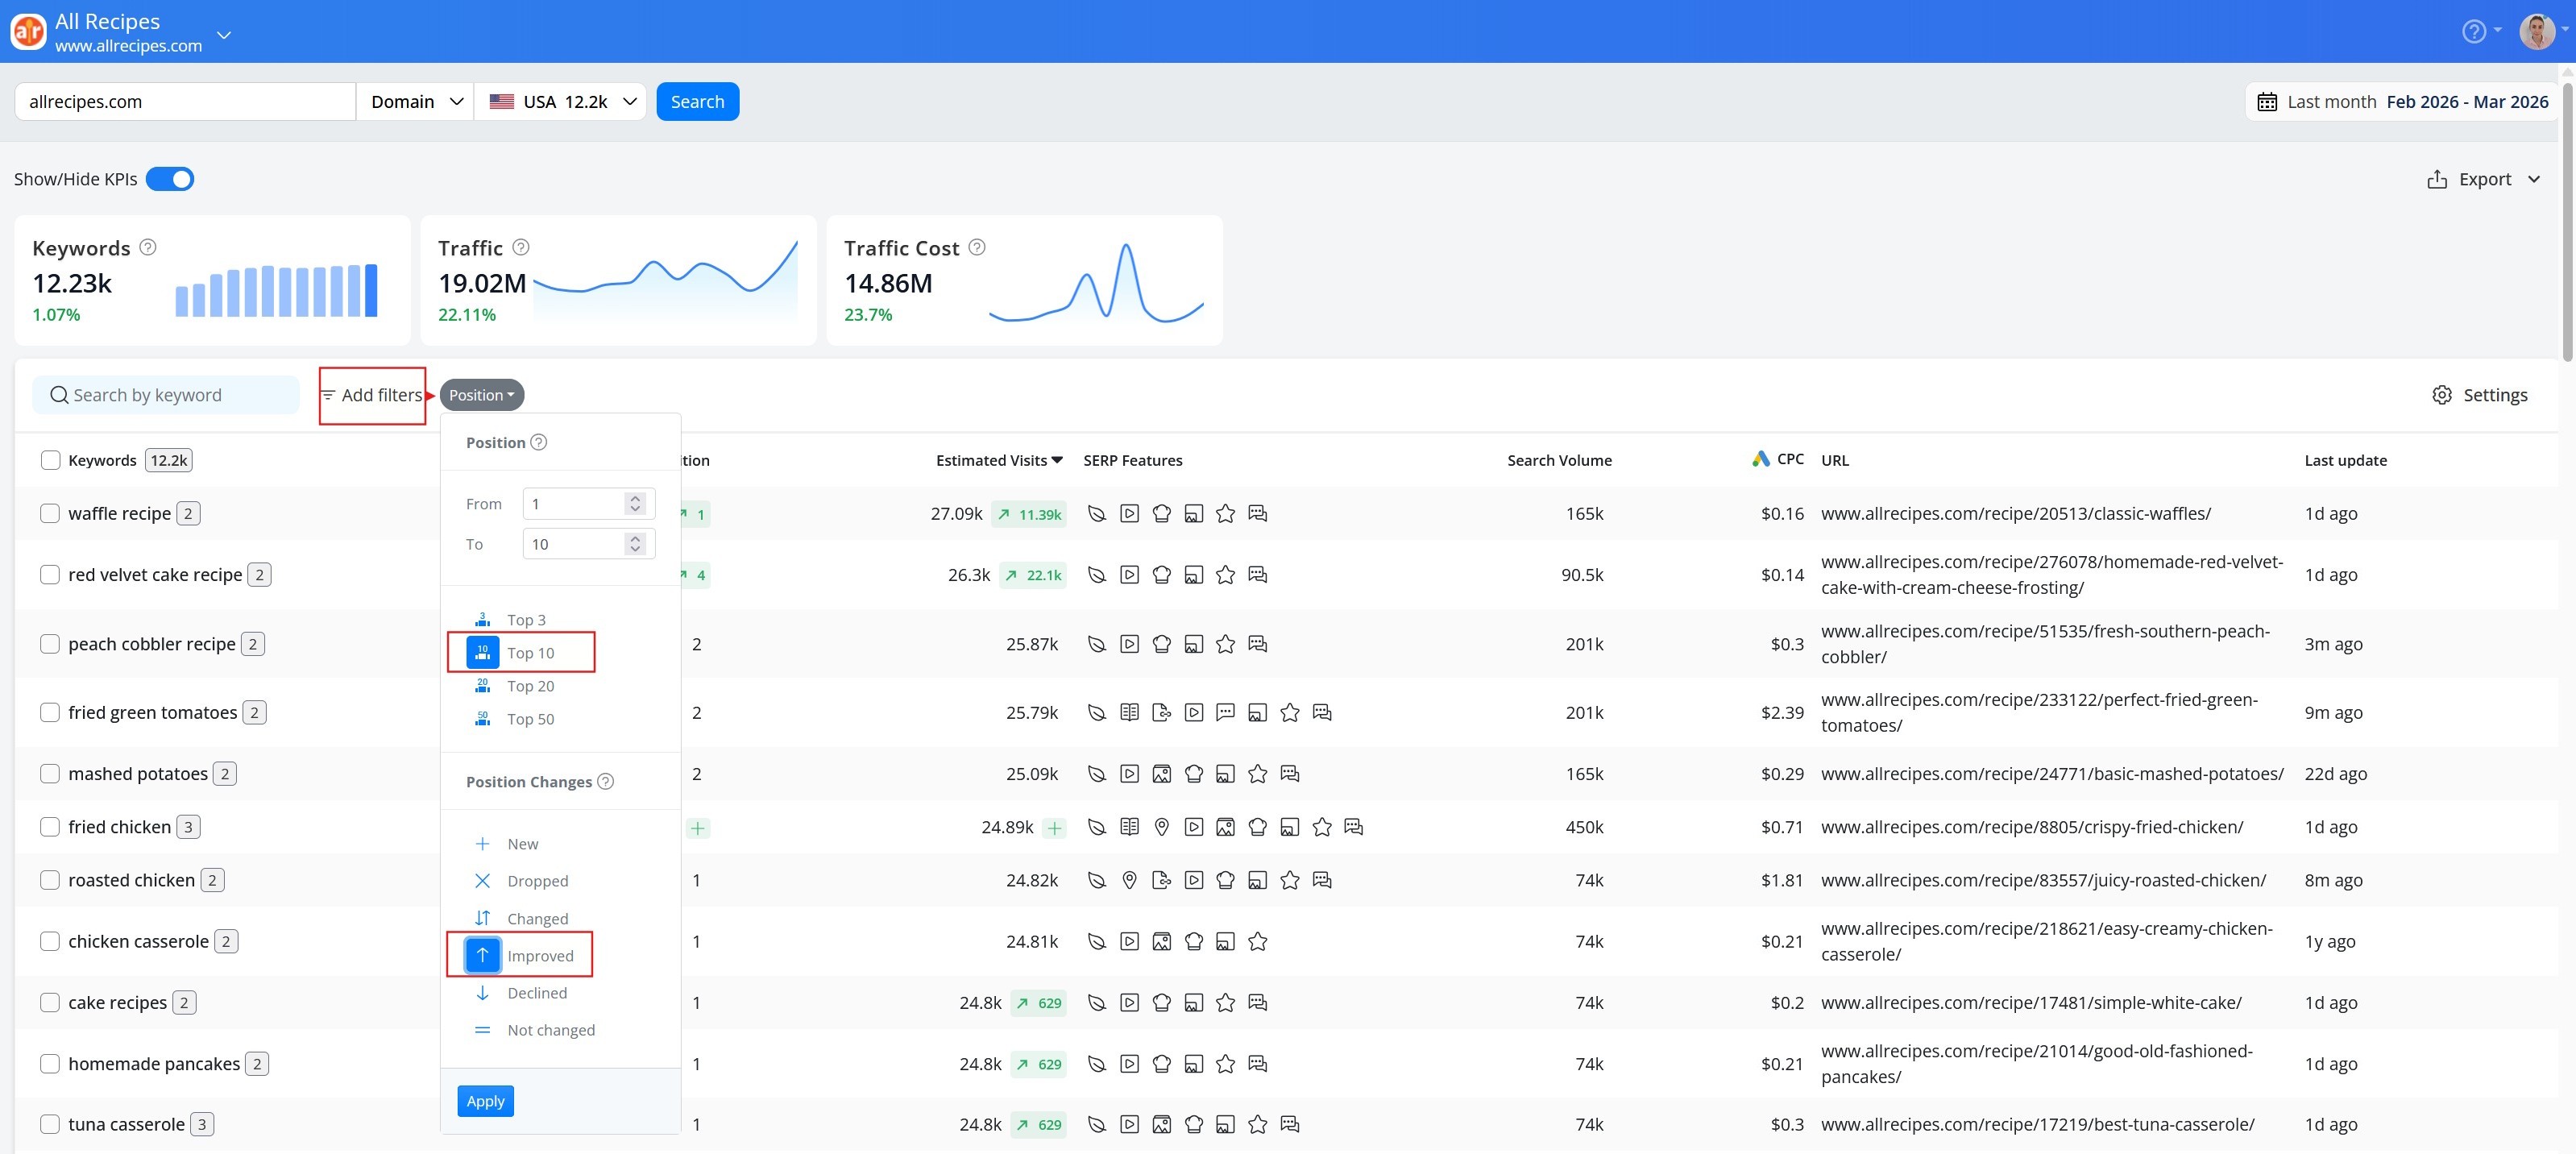Click the Search by keyword field
The width and height of the screenshot is (2576, 1154).
[x=167, y=395]
